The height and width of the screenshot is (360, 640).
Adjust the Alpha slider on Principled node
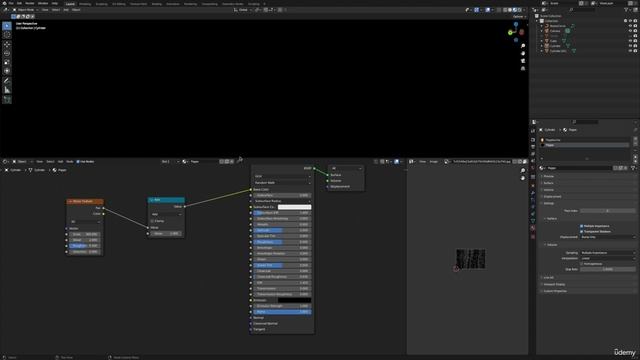(x=282, y=312)
